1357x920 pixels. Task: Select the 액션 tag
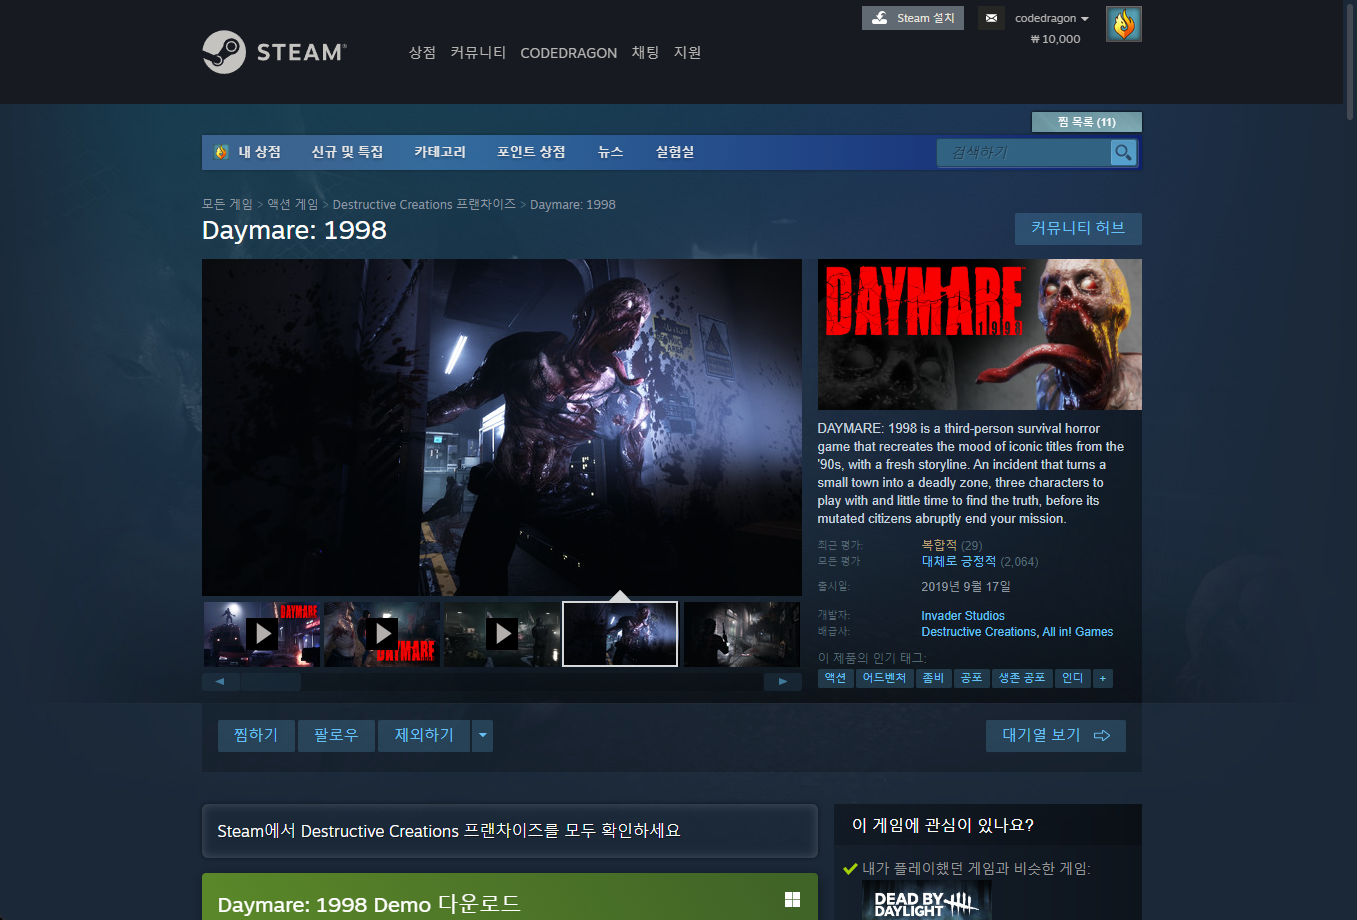pyautogui.click(x=835, y=678)
